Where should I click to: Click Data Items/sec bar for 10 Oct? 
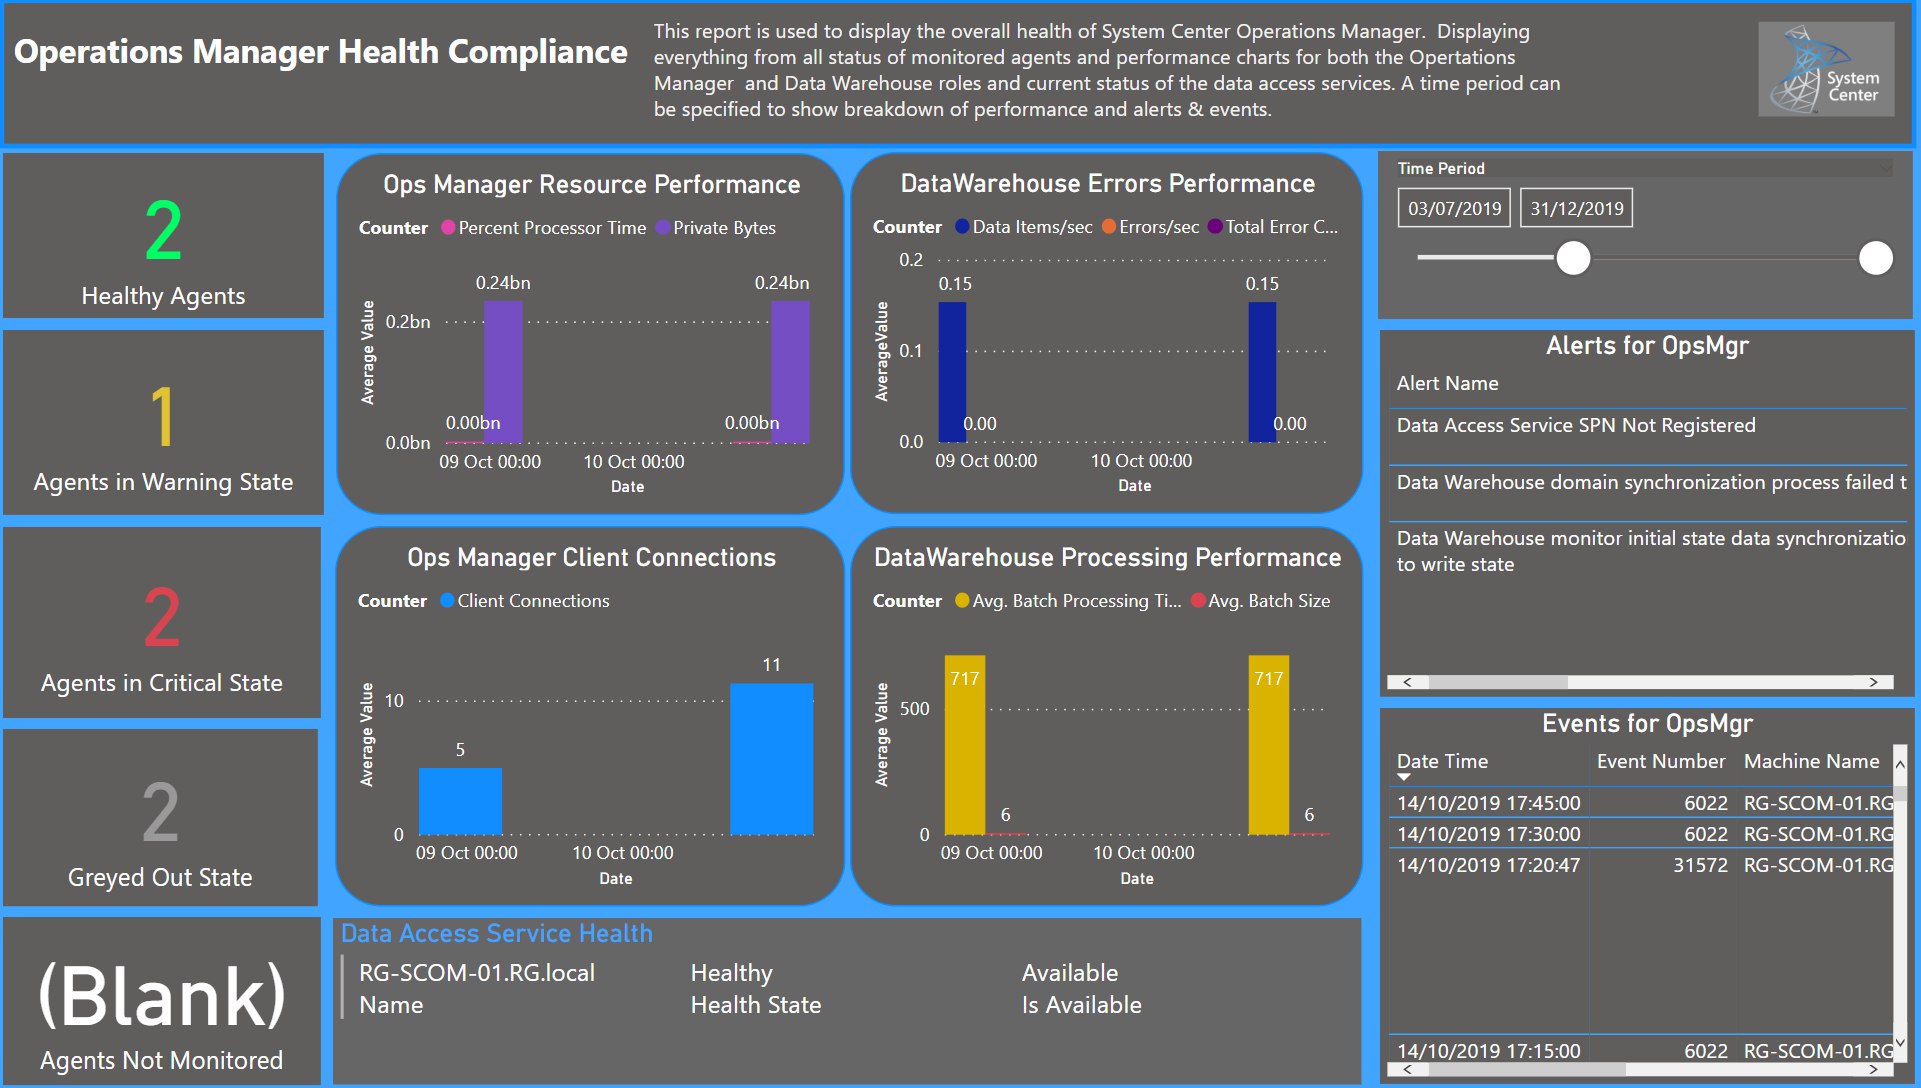[1262, 372]
